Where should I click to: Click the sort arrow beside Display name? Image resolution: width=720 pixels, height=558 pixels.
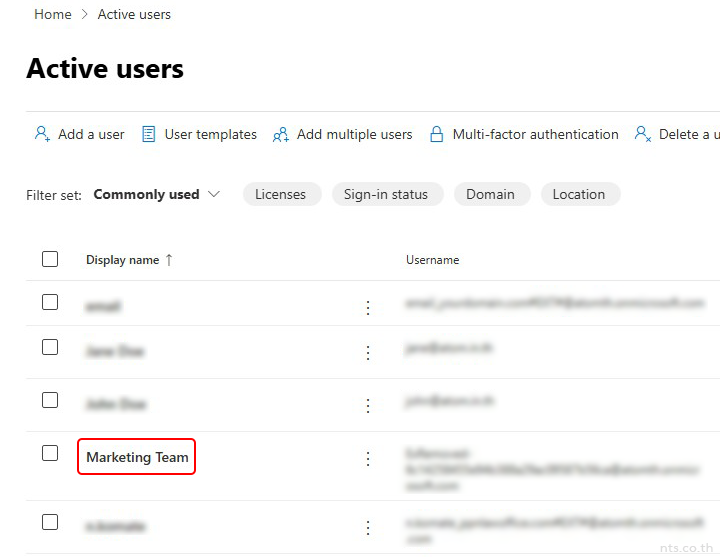[x=169, y=259]
